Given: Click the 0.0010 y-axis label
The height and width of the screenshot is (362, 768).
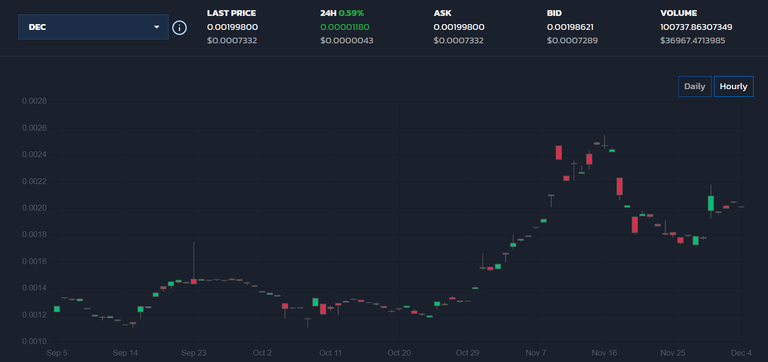Looking at the screenshot, I should click(34, 341).
